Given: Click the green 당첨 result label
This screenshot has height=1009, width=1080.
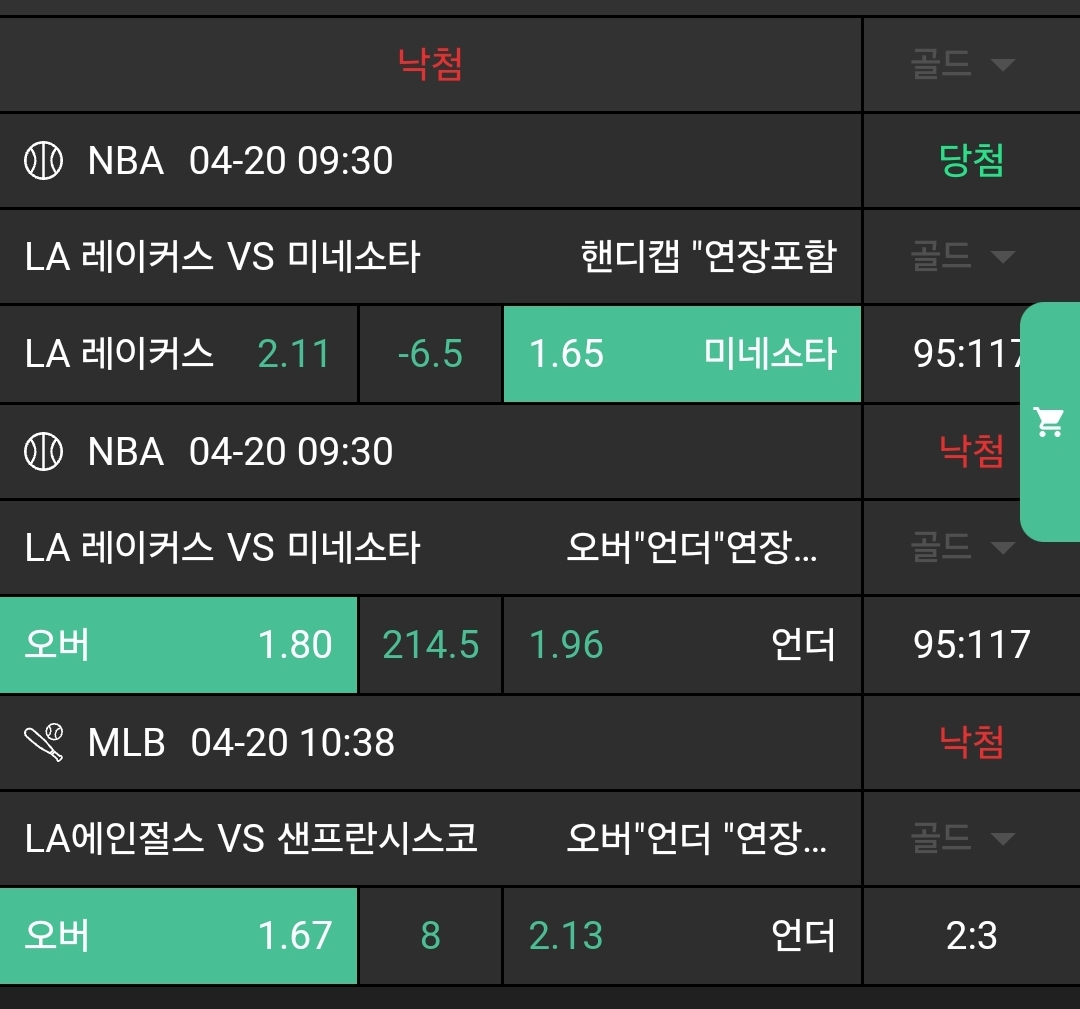Looking at the screenshot, I should coord(971,160).
